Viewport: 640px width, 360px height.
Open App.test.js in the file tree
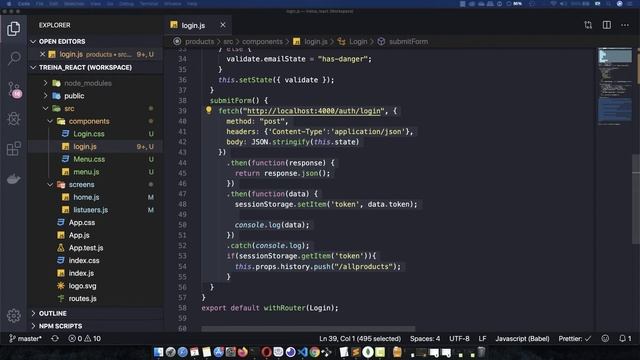[86, 247]
